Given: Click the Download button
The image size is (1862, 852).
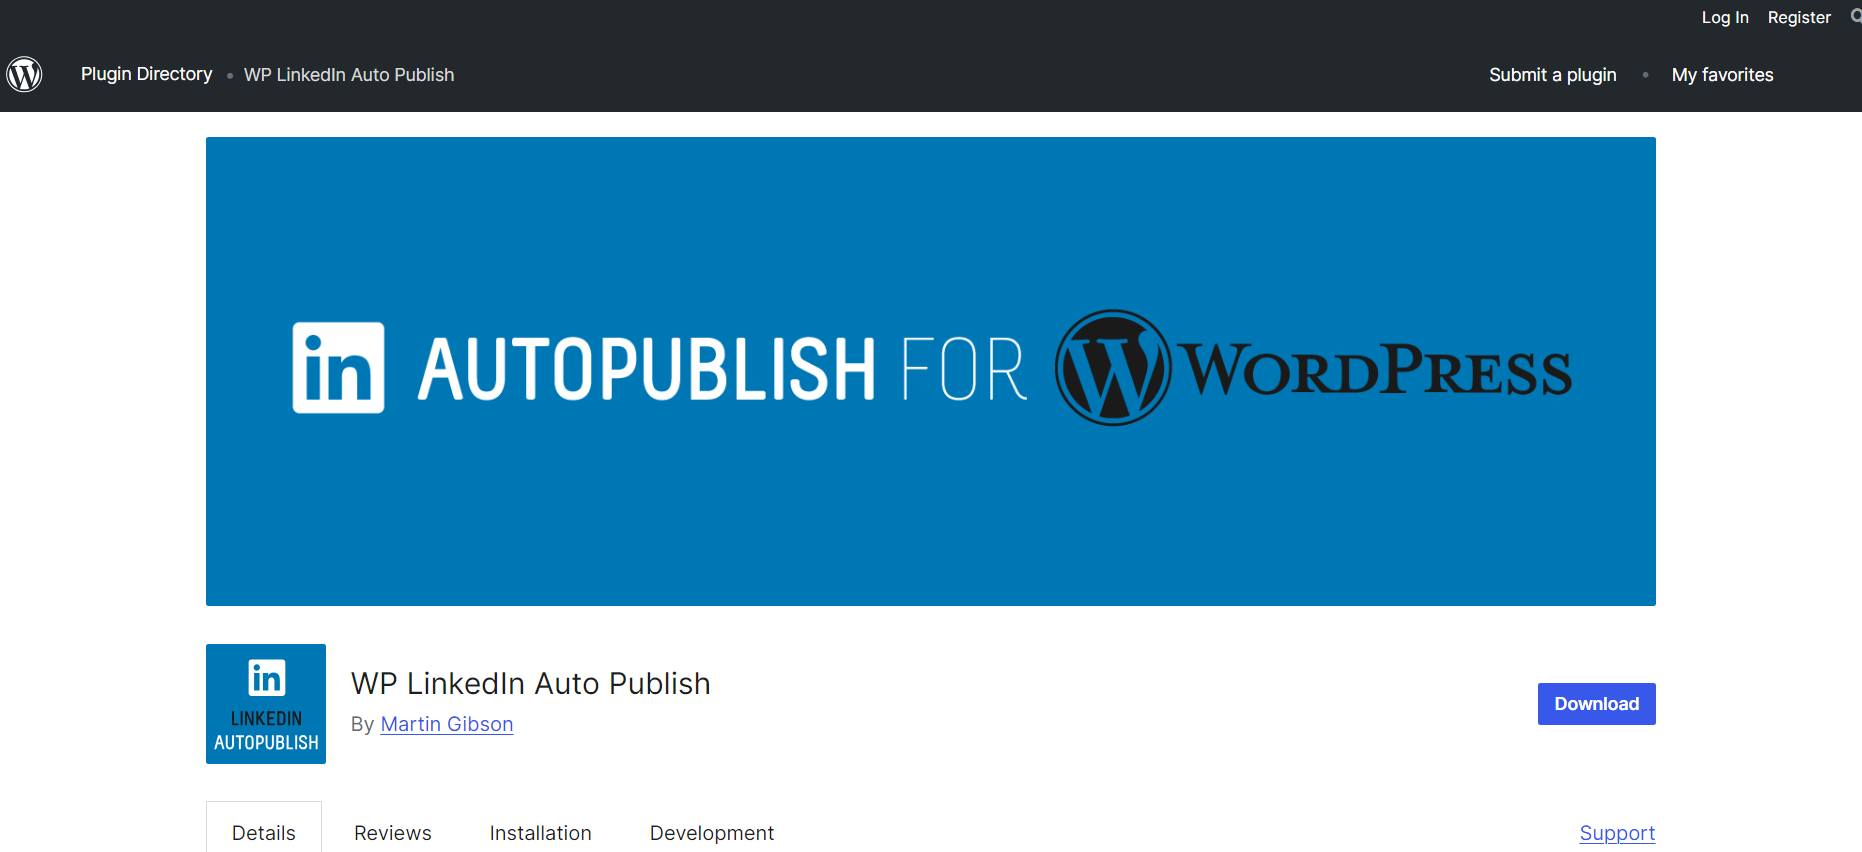Looking at the screenshot, I should coord(1596,704).
